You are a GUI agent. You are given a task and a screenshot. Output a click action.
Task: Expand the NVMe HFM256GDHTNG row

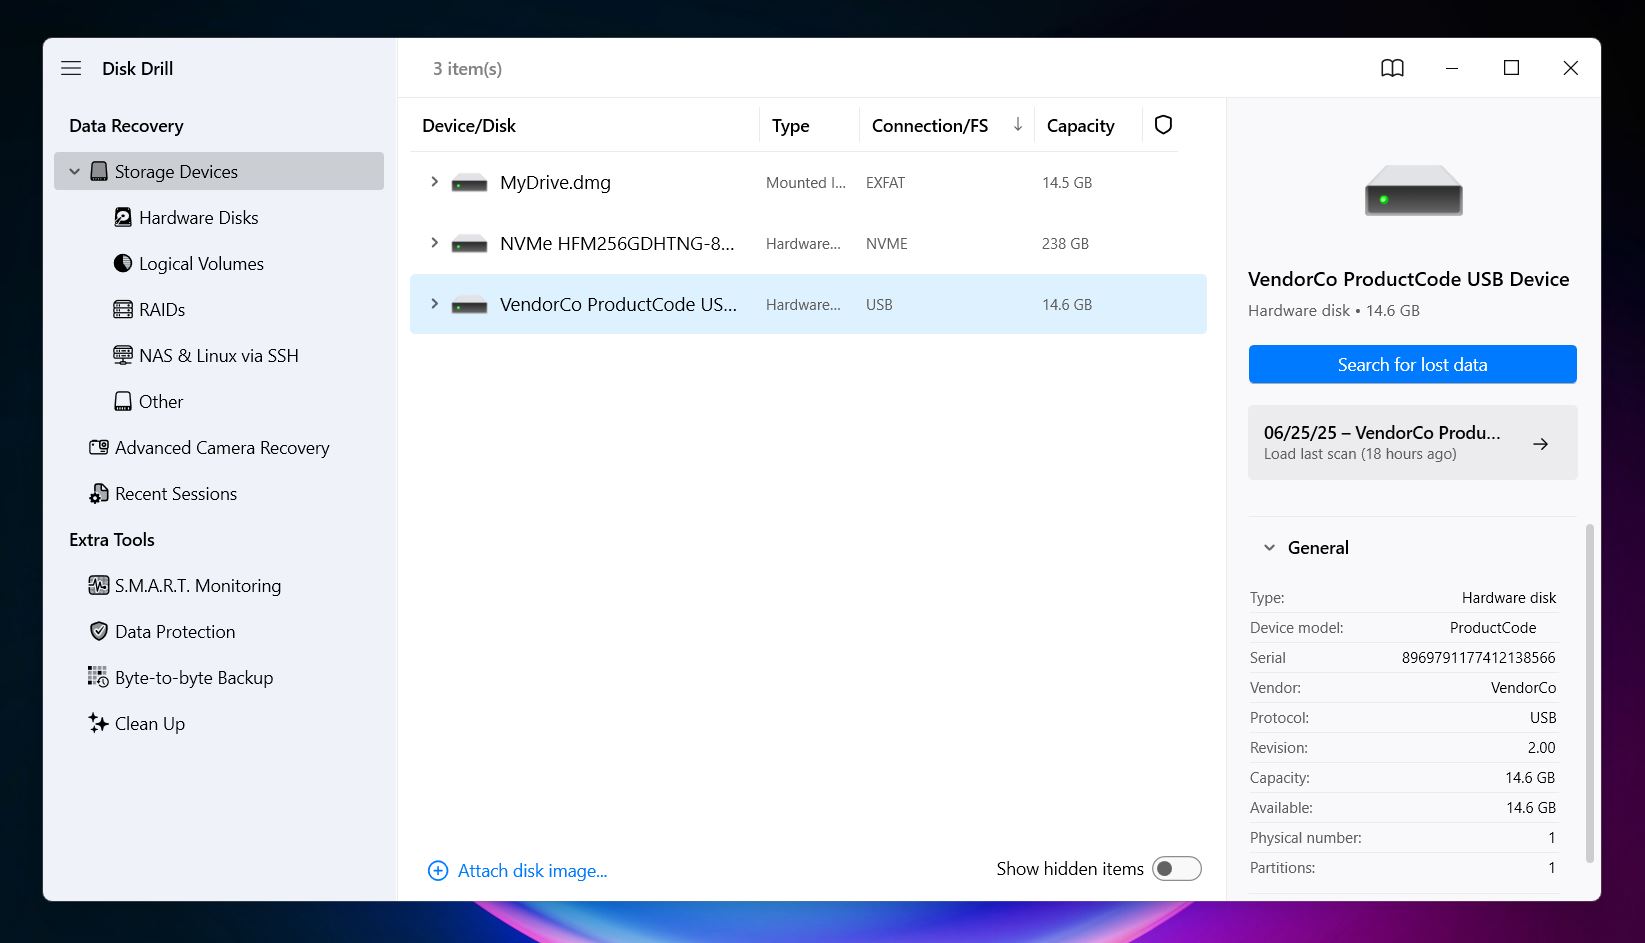pyautogui.click(x=434, y=243)
